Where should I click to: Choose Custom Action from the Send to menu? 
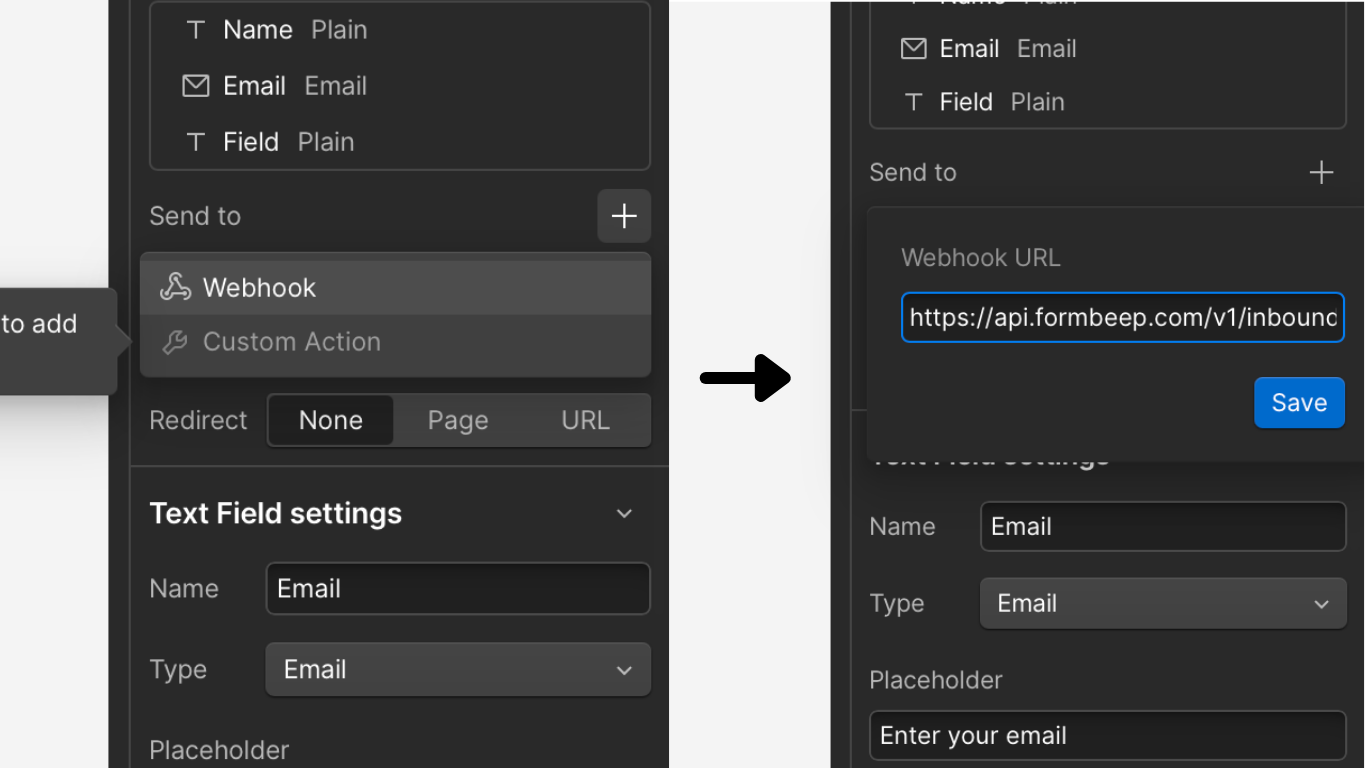click(291, 341)
